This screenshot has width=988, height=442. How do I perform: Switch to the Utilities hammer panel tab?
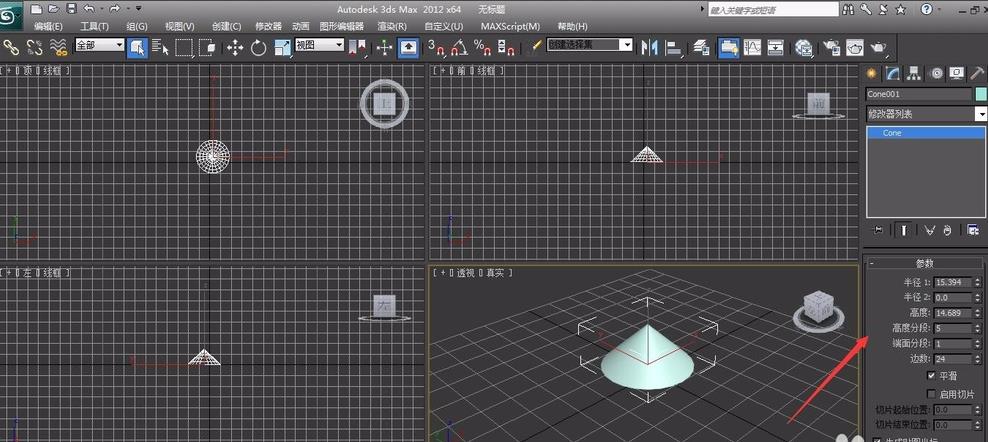pos(977,73)
